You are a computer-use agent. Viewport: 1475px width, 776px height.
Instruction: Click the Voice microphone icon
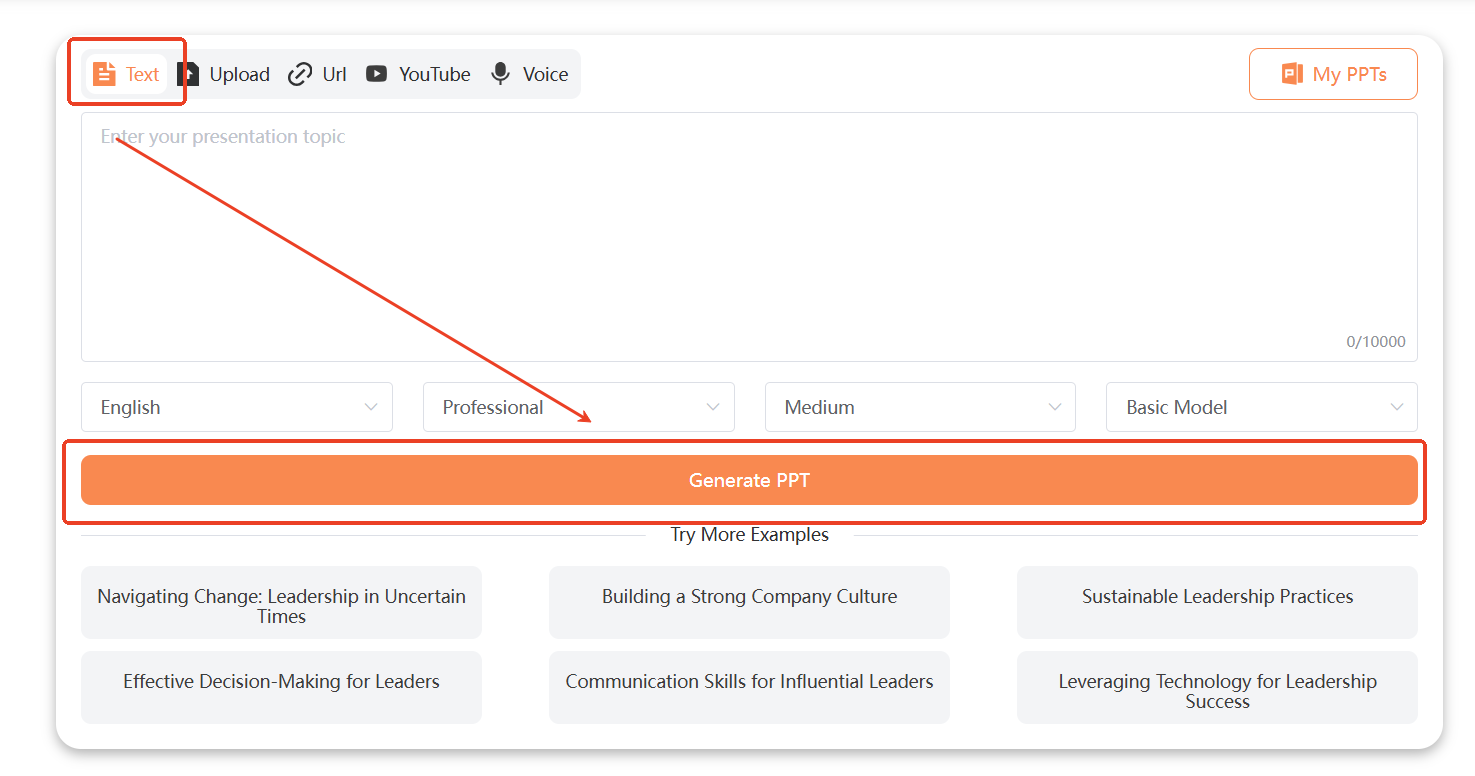pyautogui.click(x=501, y=74)
